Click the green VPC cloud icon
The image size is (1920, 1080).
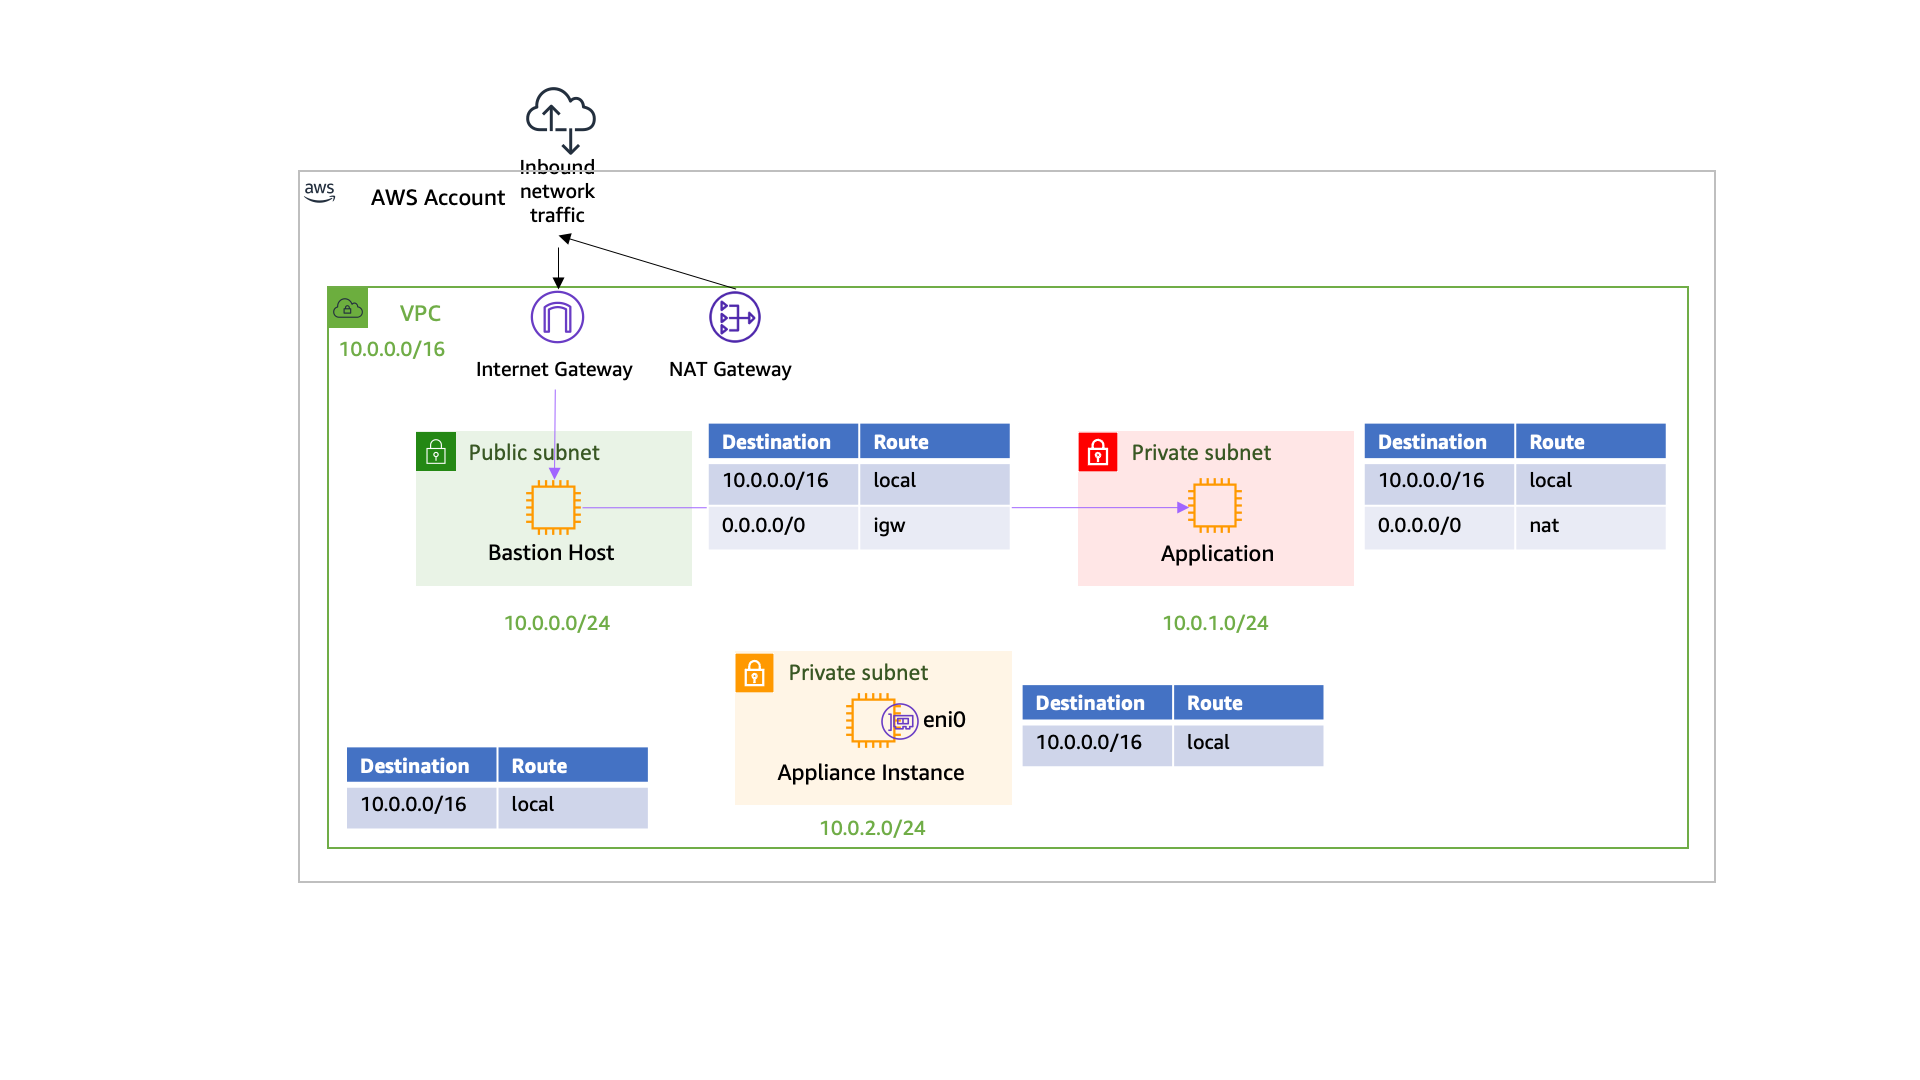click(348, 308)
